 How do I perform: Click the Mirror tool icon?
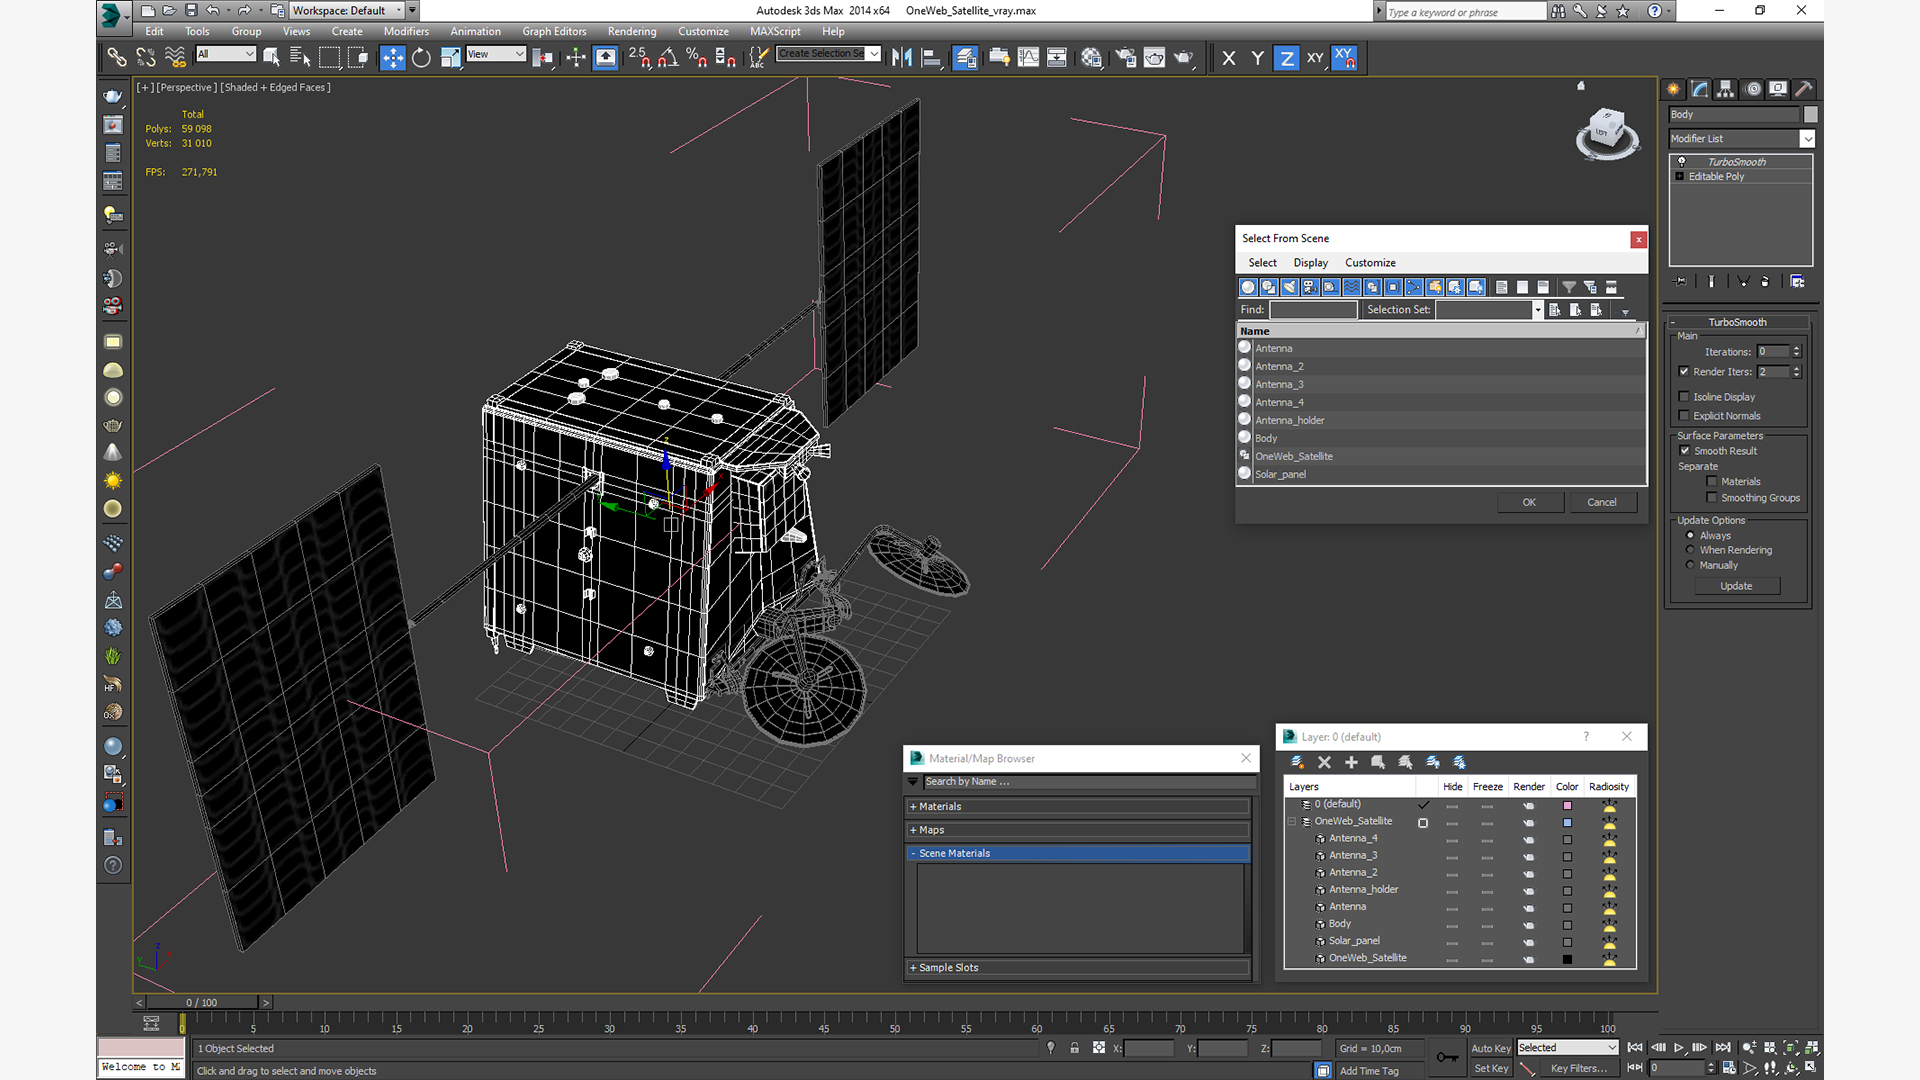[x=902, y=58]
